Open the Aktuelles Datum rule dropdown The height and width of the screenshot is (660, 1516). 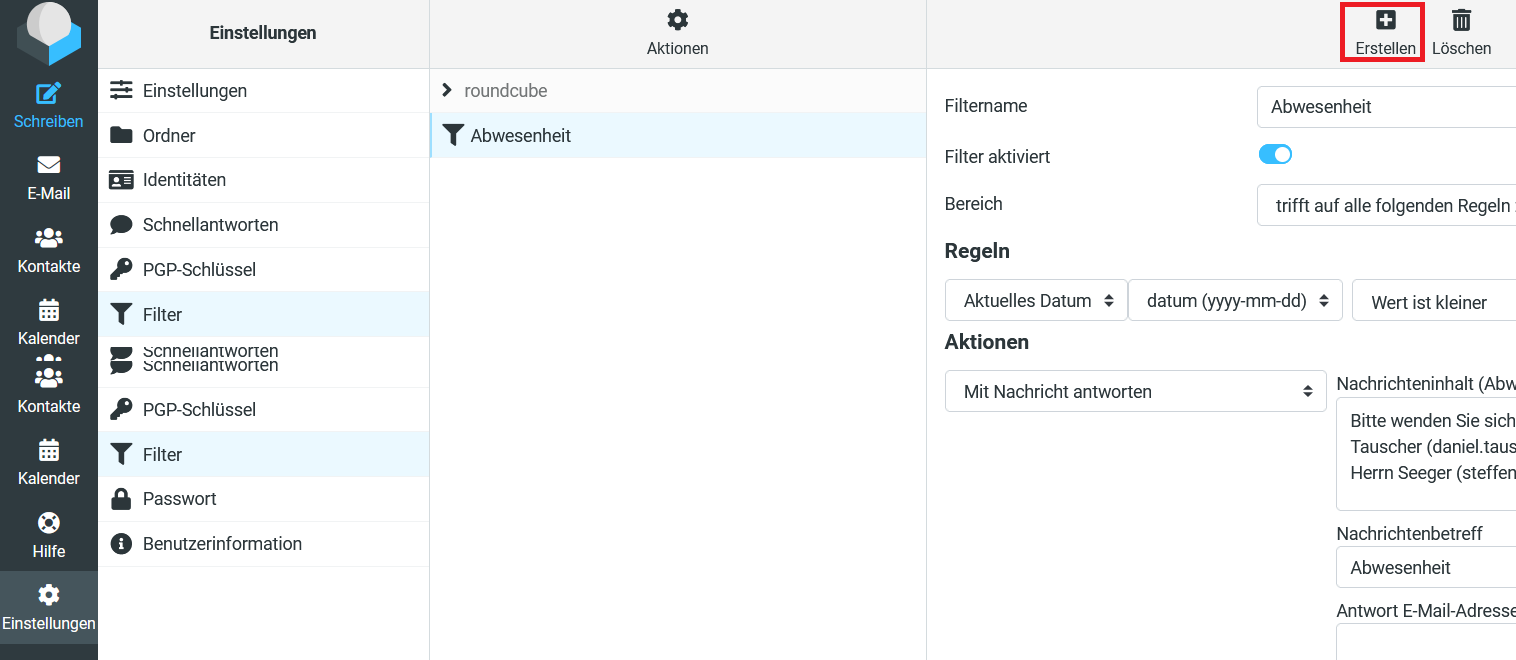pos(1036,301)
